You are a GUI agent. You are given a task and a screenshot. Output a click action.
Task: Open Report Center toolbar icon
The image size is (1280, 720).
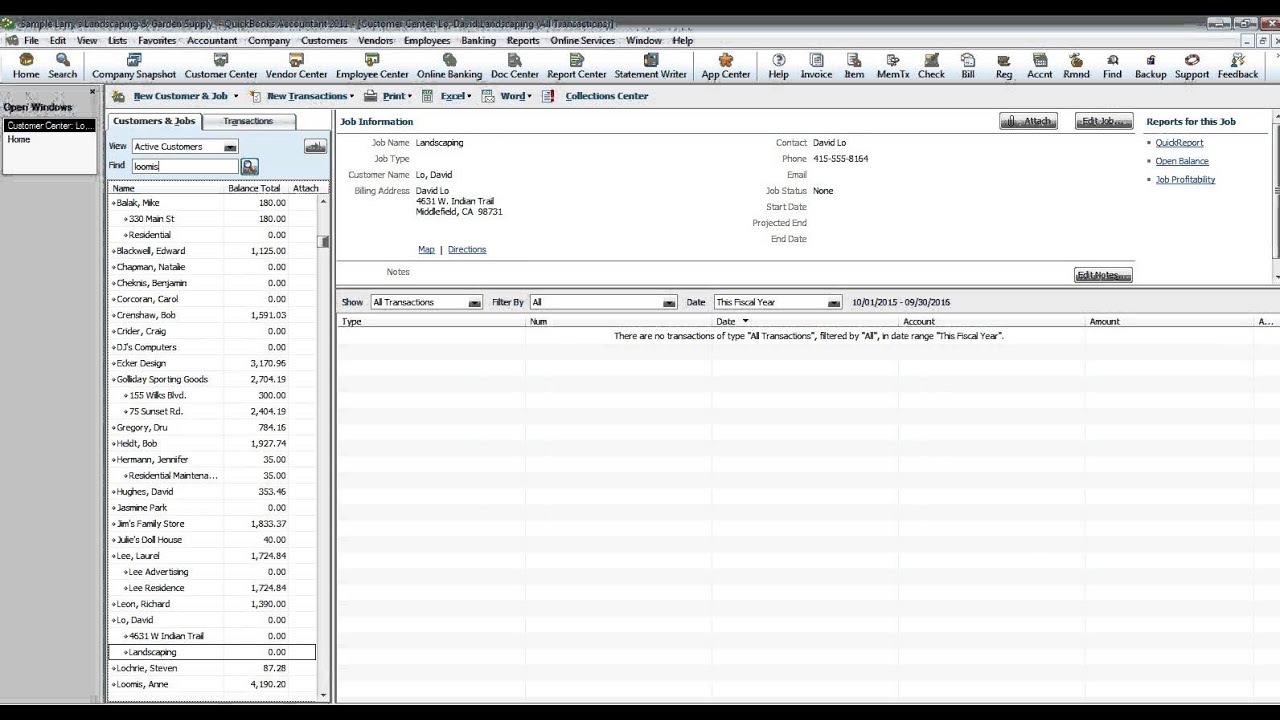point(576,66)
